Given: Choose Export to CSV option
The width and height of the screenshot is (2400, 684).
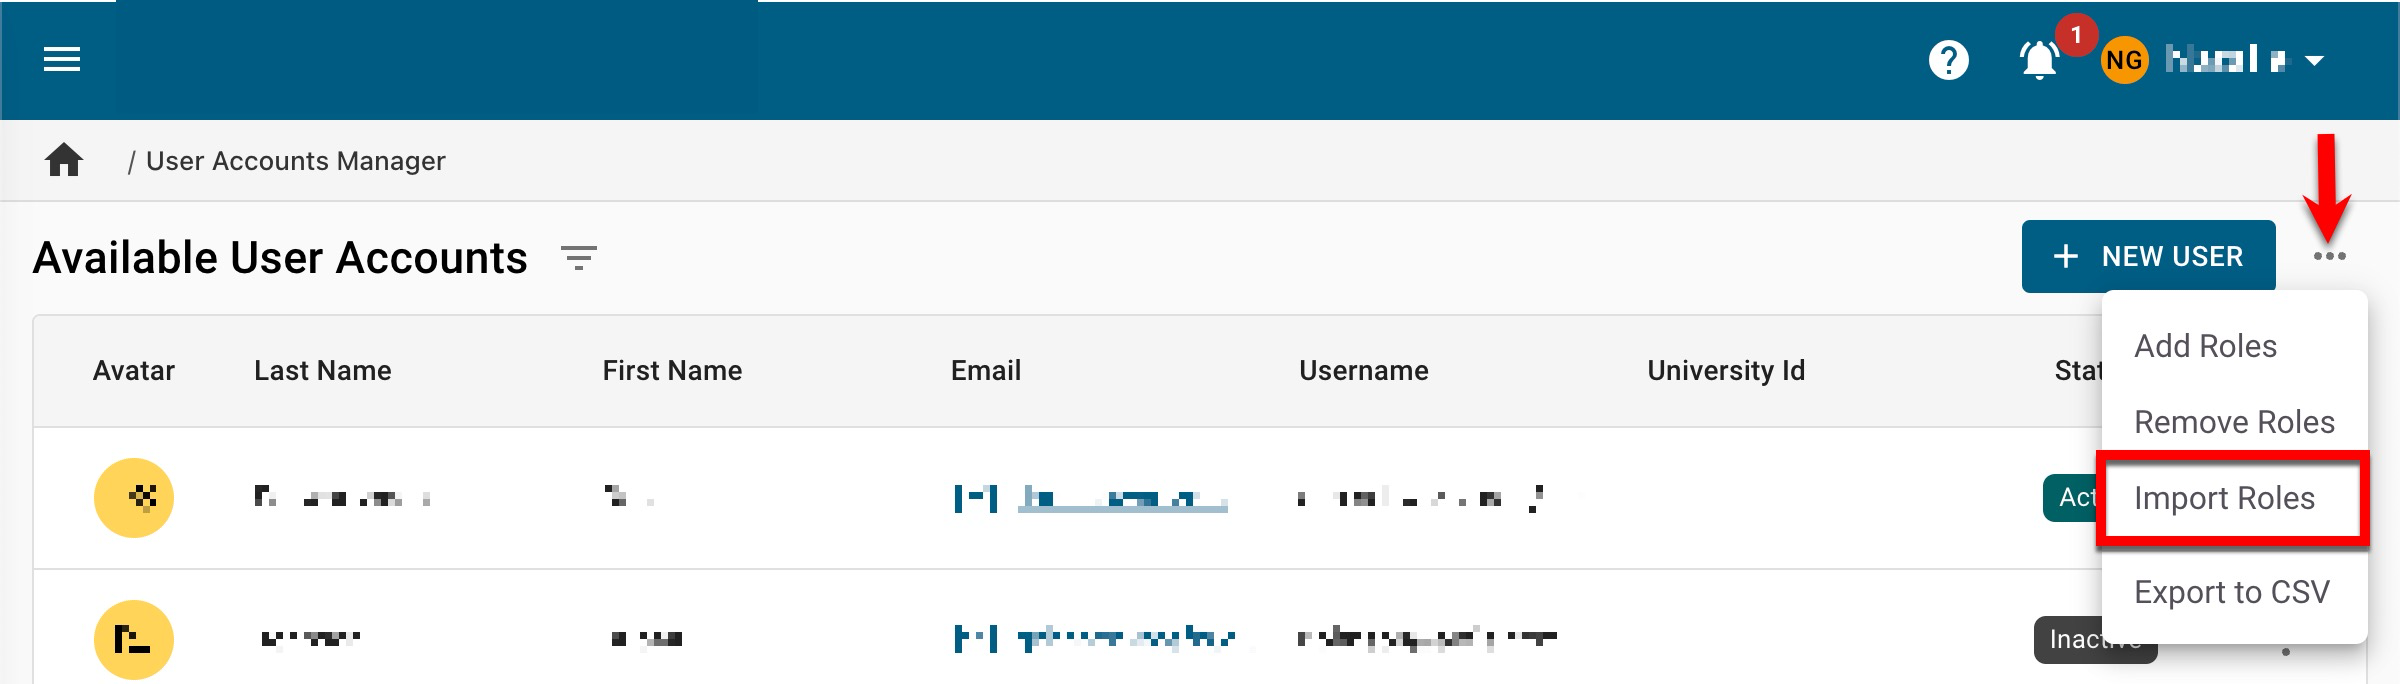Looking at the screenshot, I should coord(2231,592).
